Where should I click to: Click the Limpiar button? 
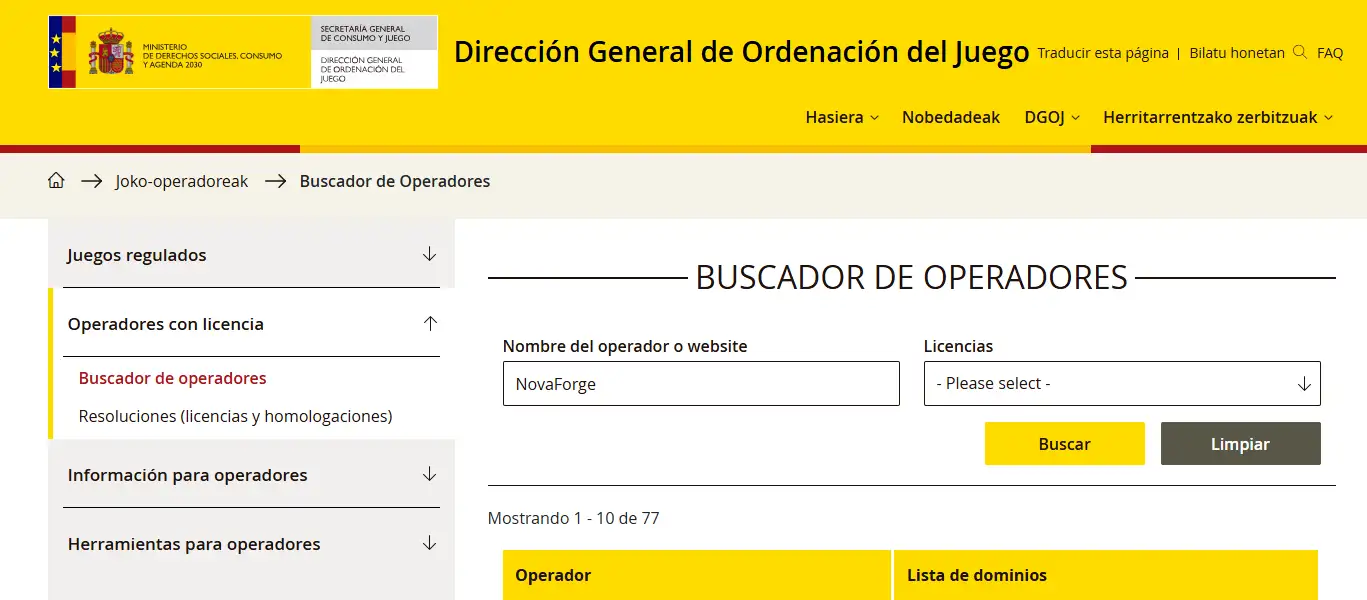pyautogui.click(x=1241, y=444)
